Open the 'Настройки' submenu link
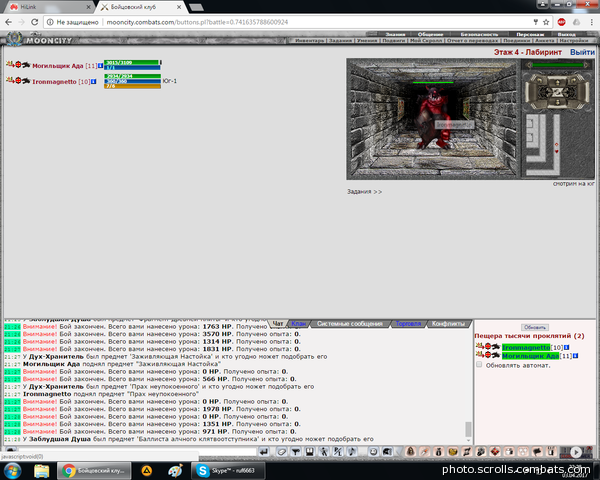Viewport: 600px width, 480px height. (573, 41)
